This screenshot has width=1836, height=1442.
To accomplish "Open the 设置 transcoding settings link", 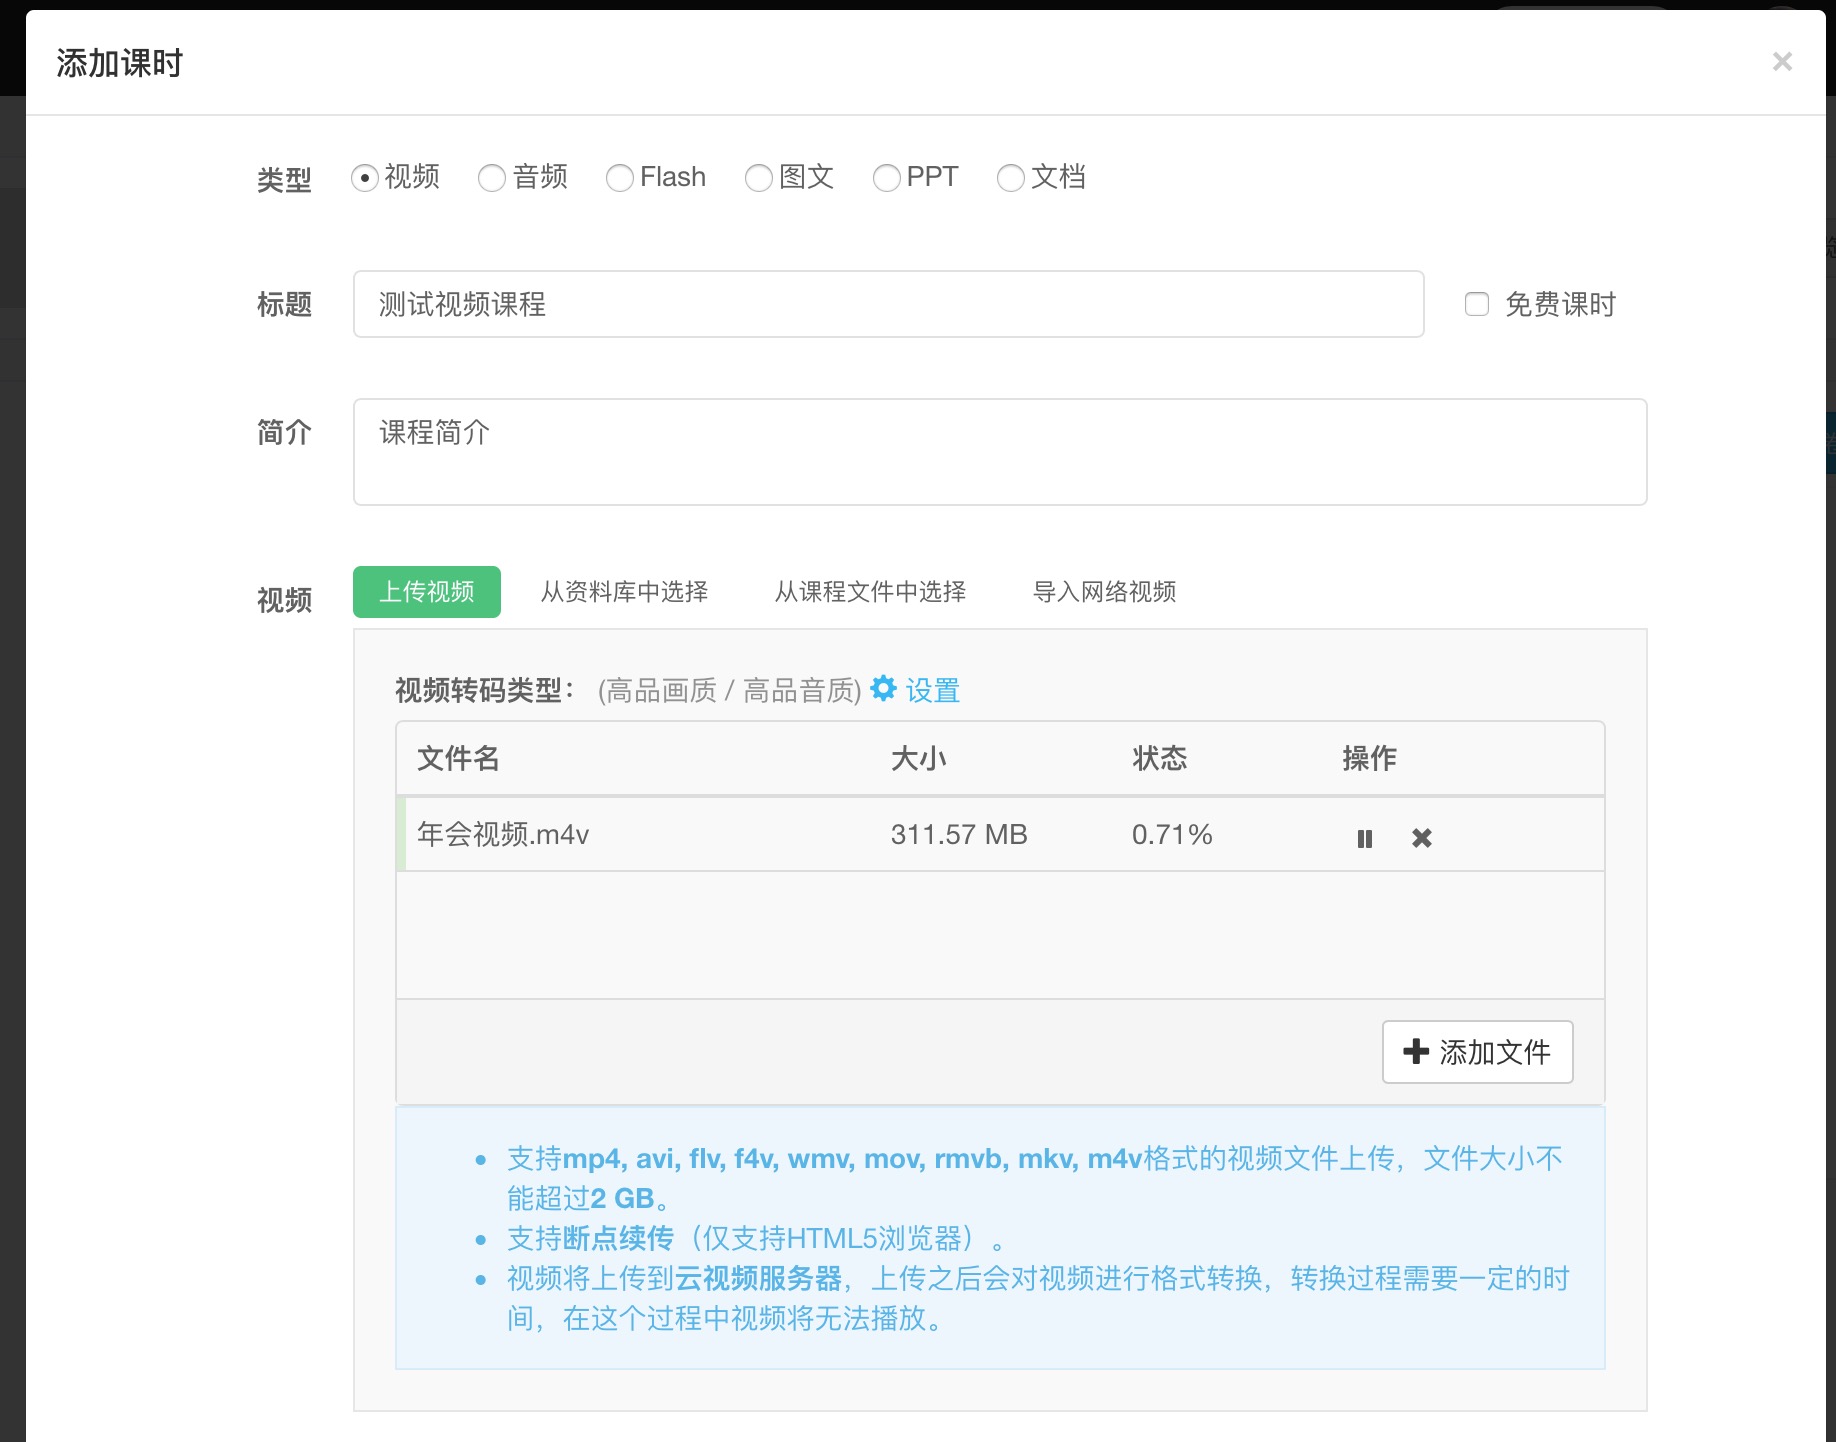I will click(932, 690).
